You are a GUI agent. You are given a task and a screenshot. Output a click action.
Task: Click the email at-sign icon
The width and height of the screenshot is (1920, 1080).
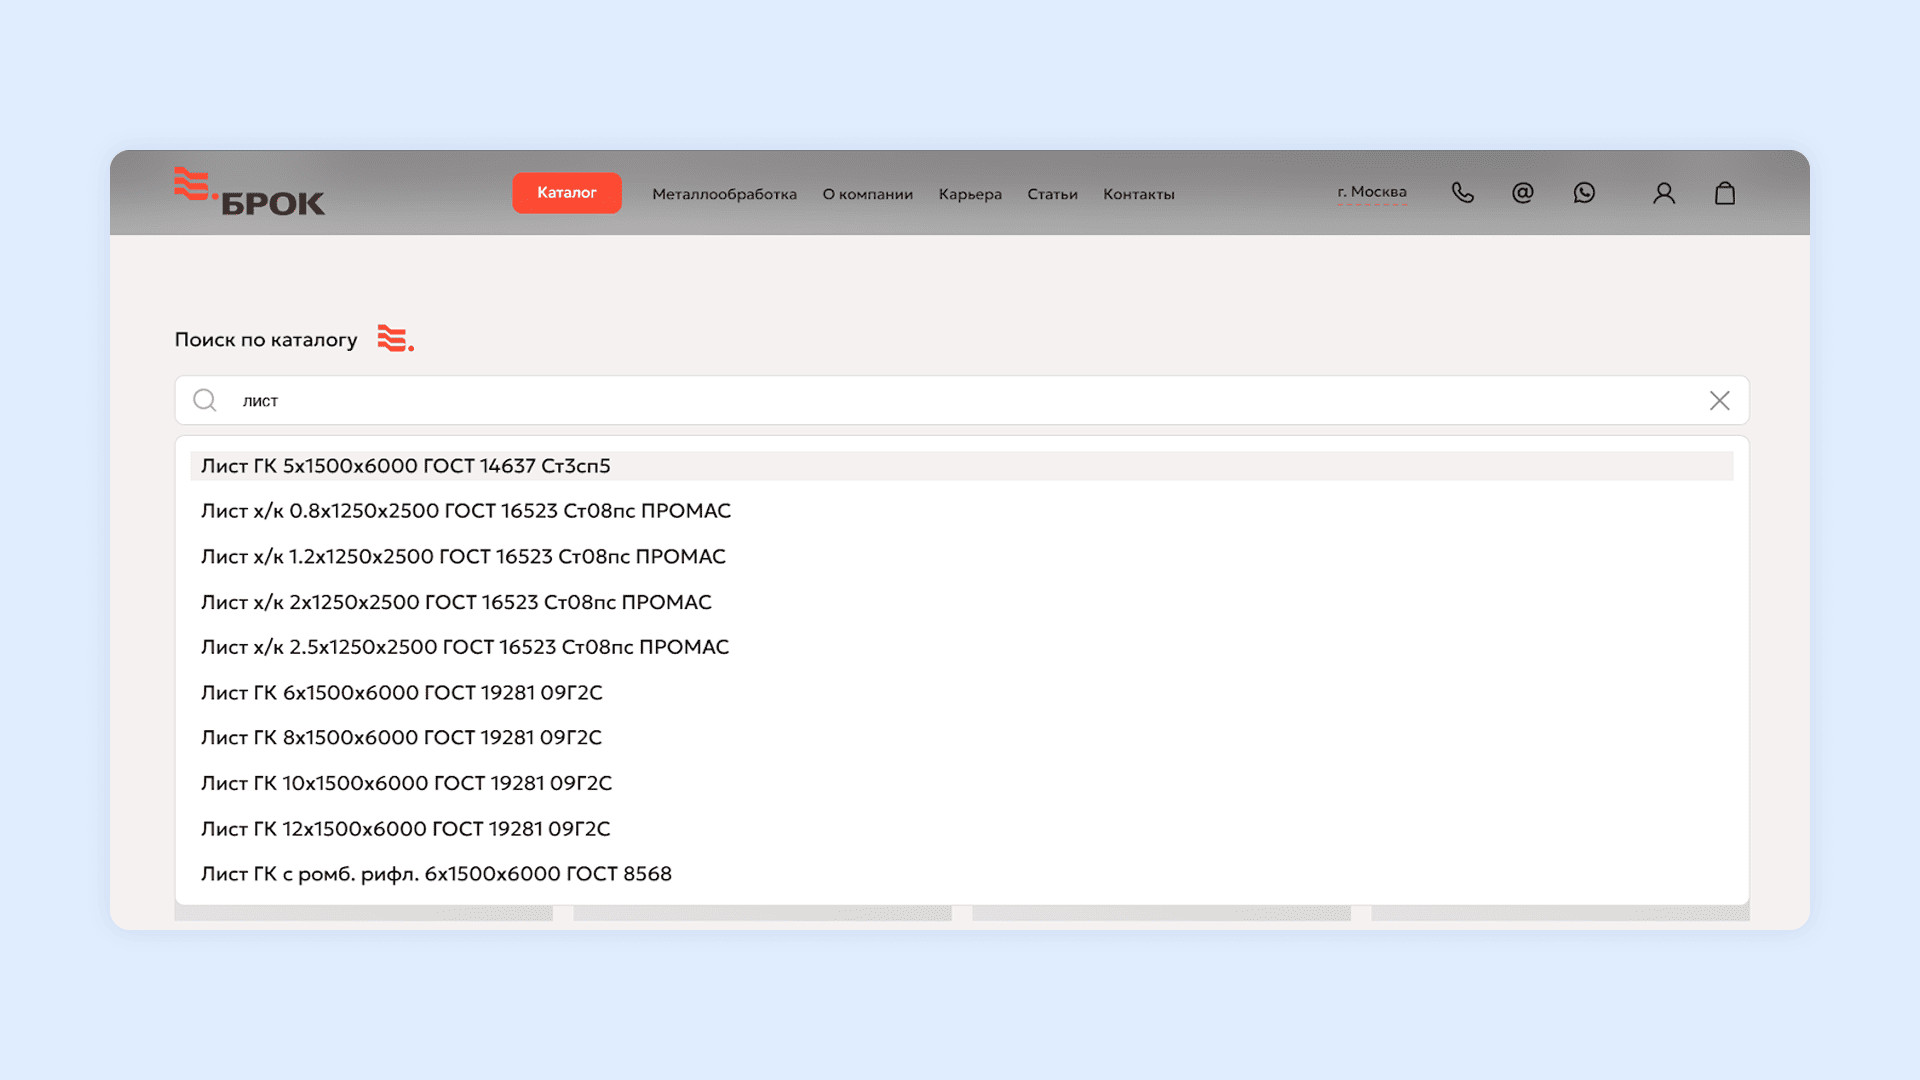(1522, 193)
